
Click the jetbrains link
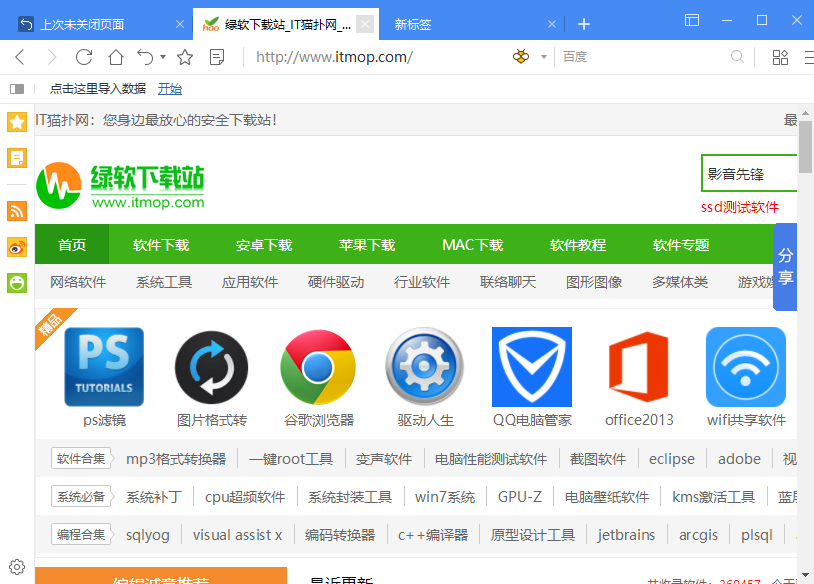[x=626, y=535]
